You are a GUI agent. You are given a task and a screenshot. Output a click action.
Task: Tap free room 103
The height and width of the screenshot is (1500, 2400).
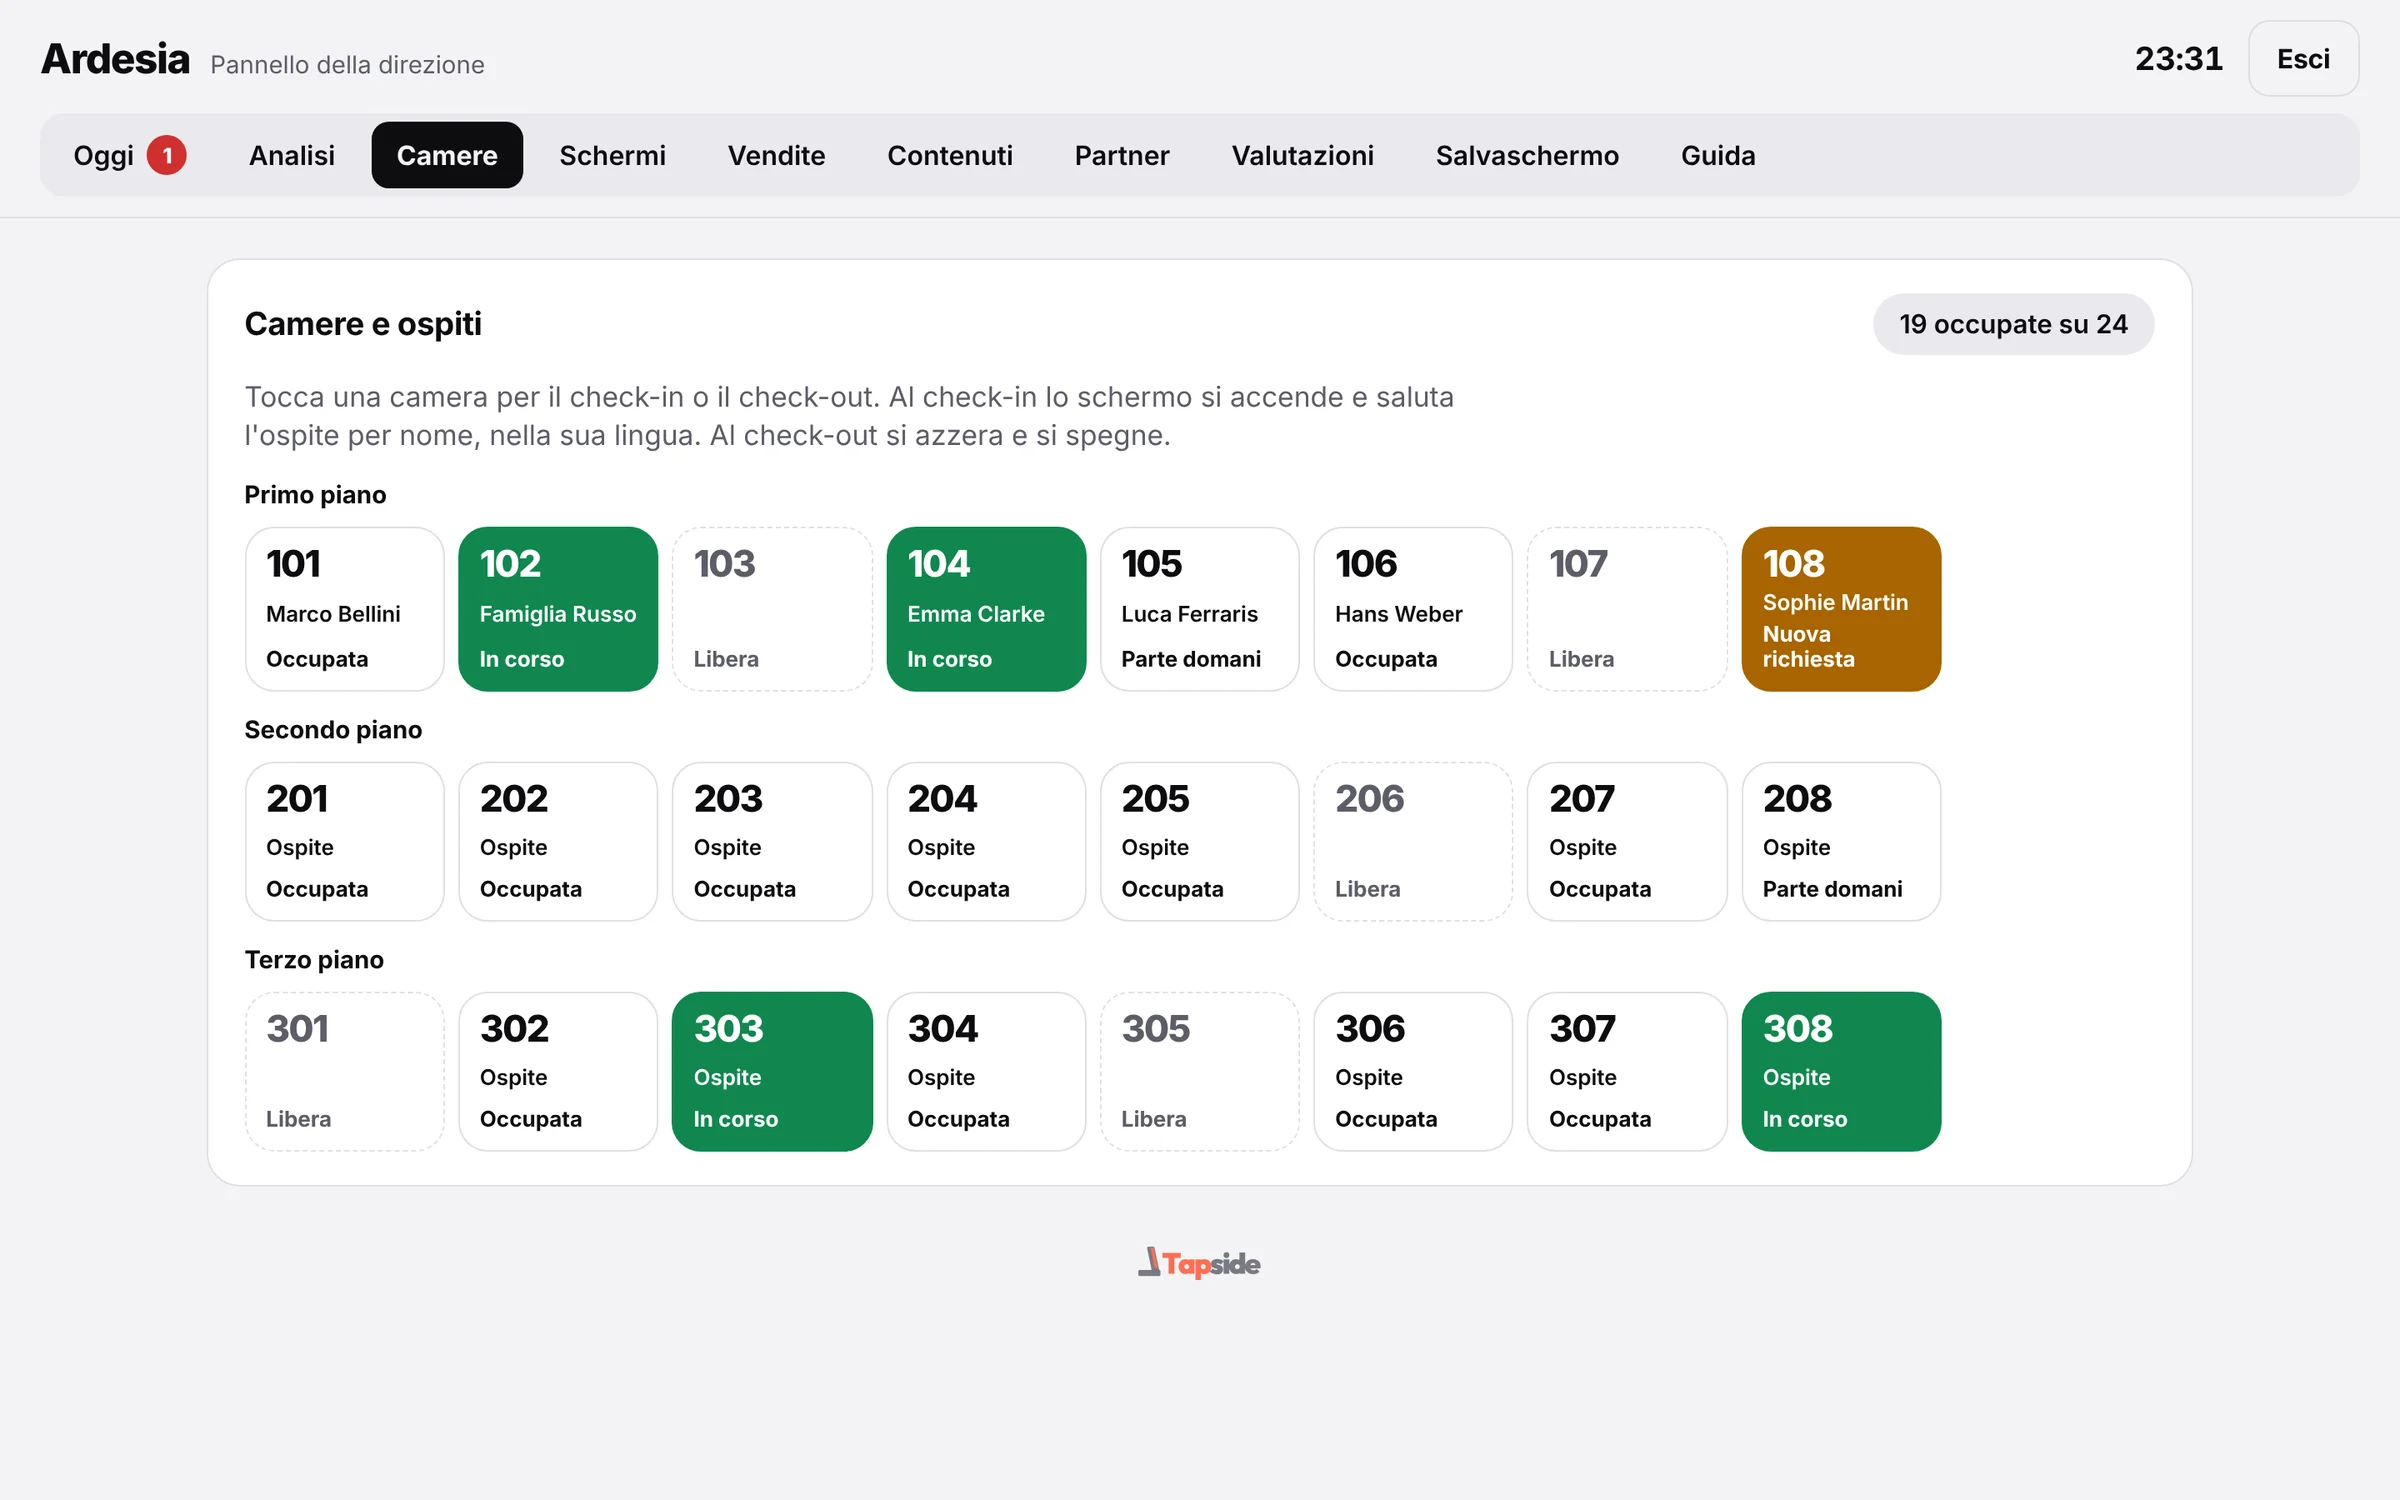(x=772, y=609)
